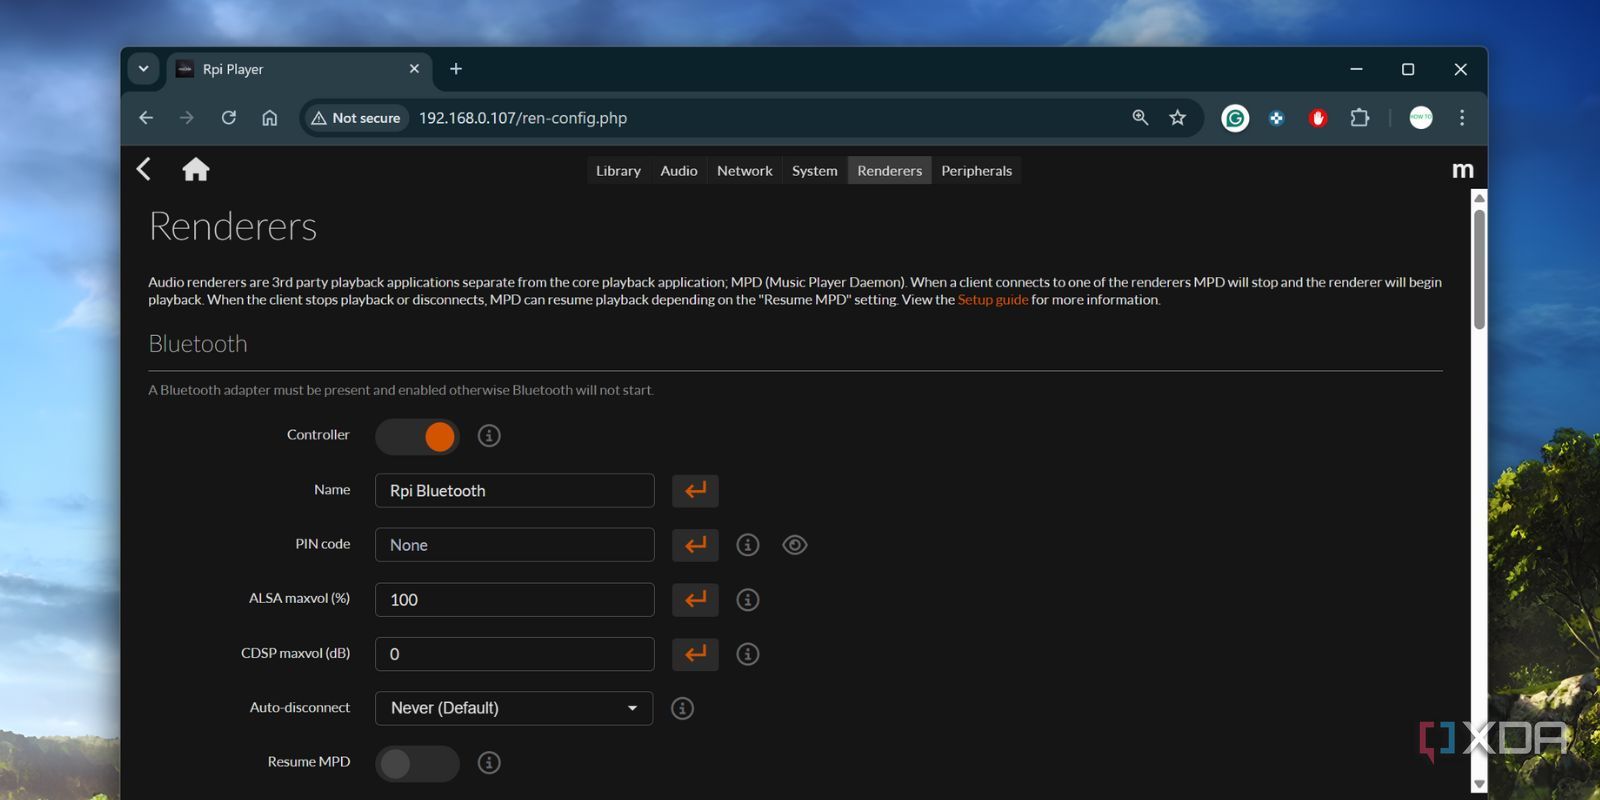Disable the Bluetooth Controller switch
This screenshot has width=1600, height=800.
tap(417, 436)
